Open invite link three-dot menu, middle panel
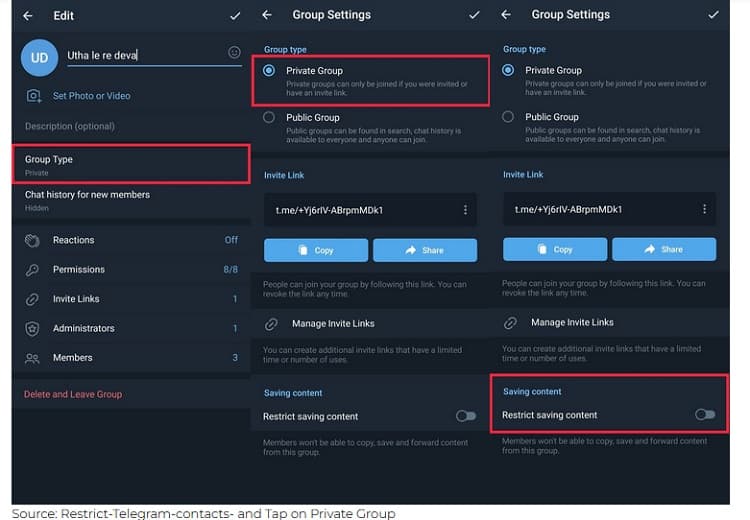 465,210
